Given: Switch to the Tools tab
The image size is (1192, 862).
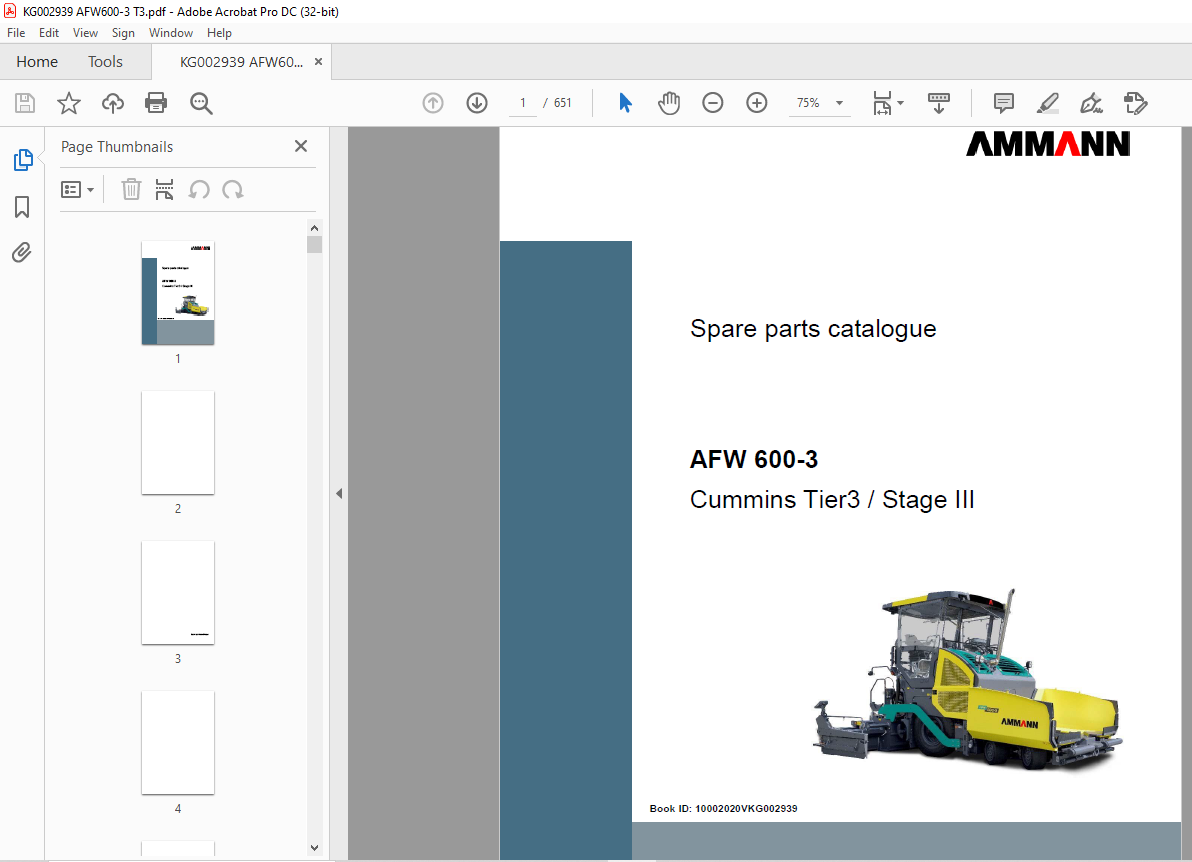Looking at the screenshot, I should (x=105, y=62).
